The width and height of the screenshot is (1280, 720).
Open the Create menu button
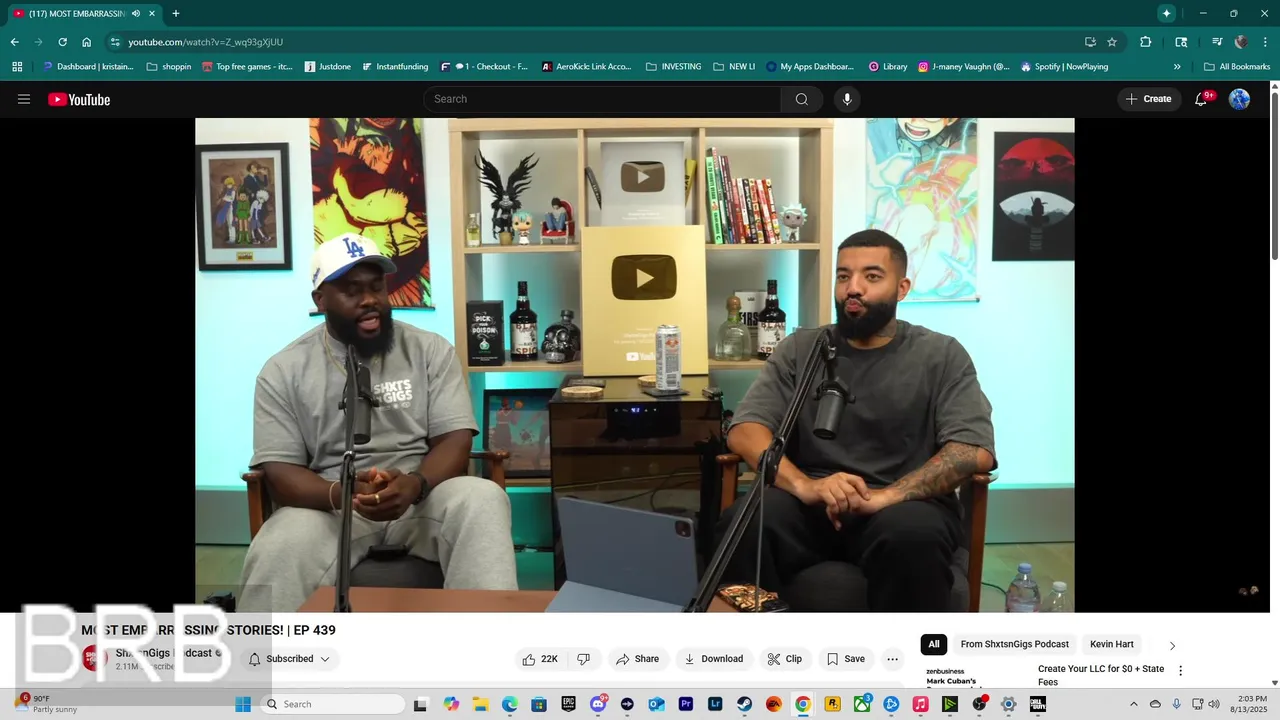point(1149,99)
